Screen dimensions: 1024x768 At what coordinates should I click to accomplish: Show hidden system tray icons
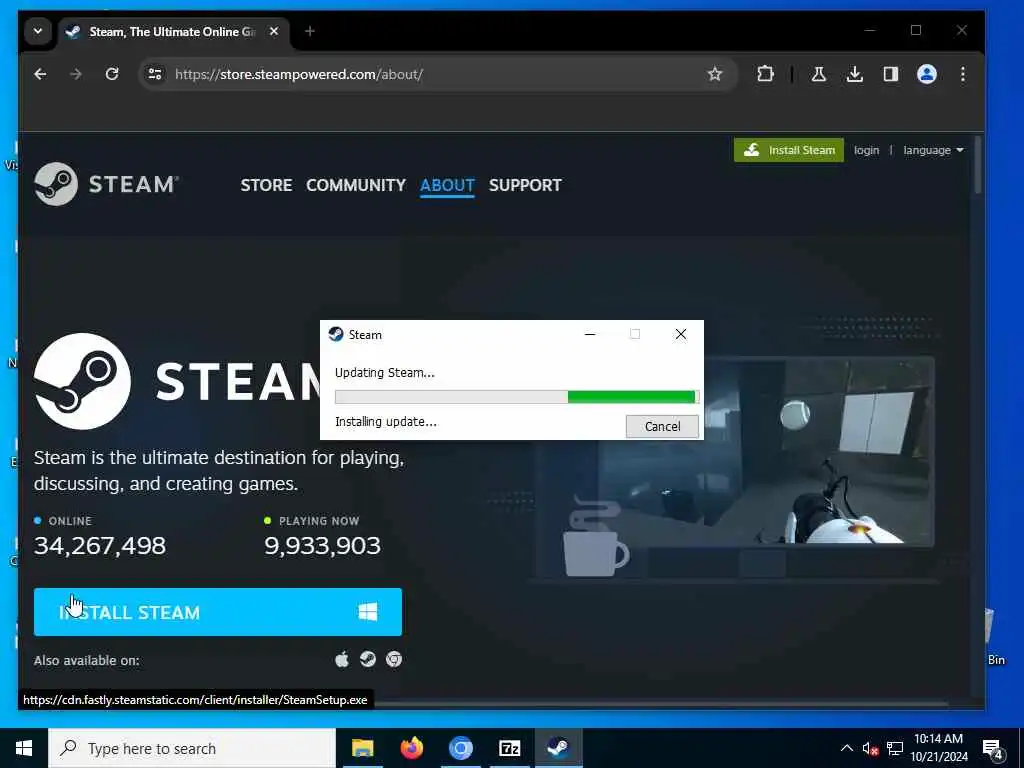[x=846, y=748]
